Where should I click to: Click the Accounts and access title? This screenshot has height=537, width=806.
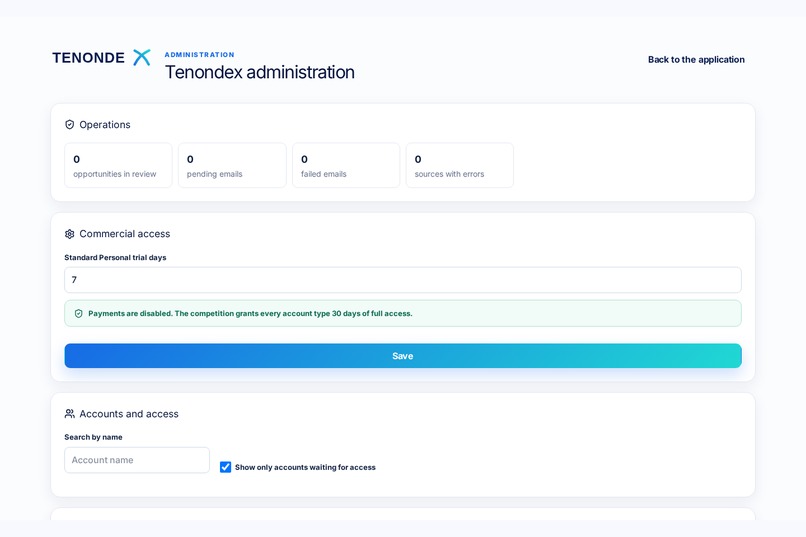129,414
